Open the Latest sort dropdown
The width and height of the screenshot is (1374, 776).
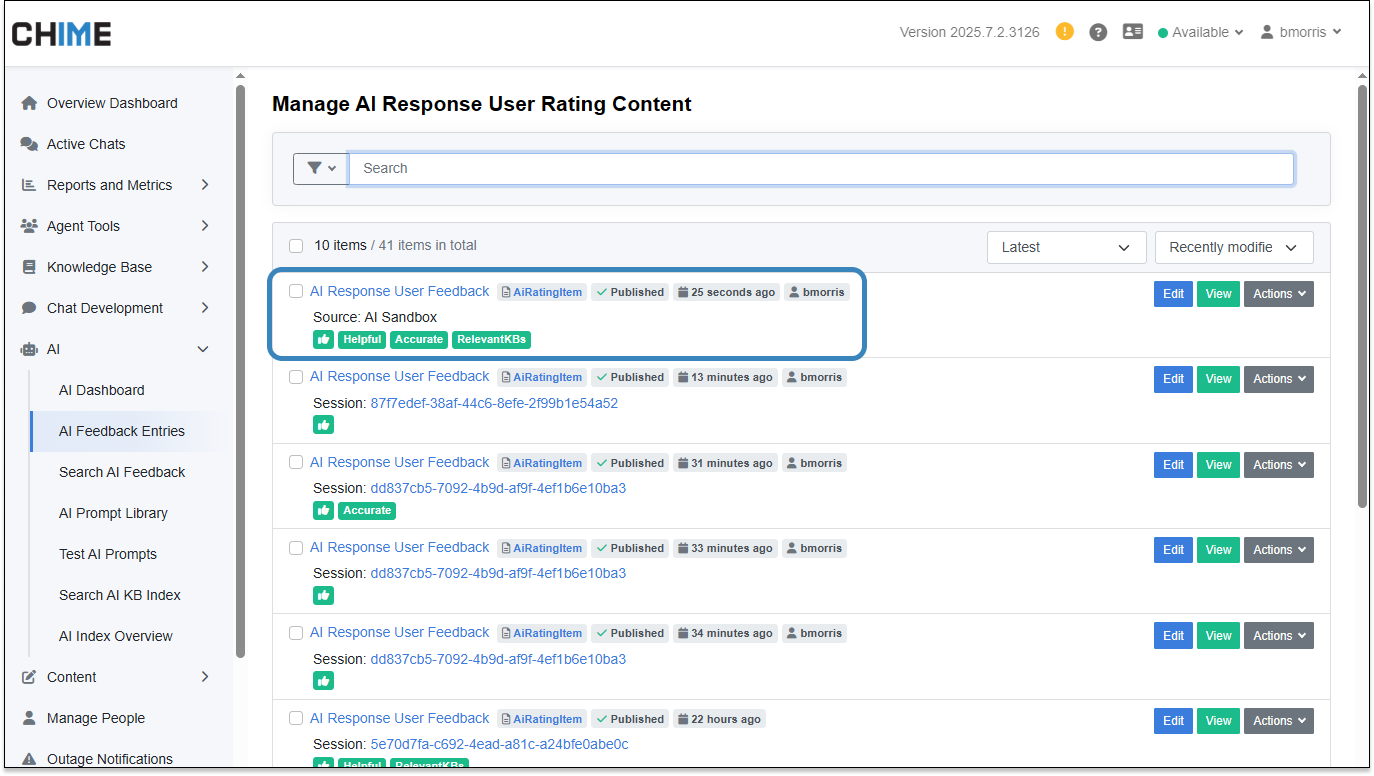[1066, 247]
